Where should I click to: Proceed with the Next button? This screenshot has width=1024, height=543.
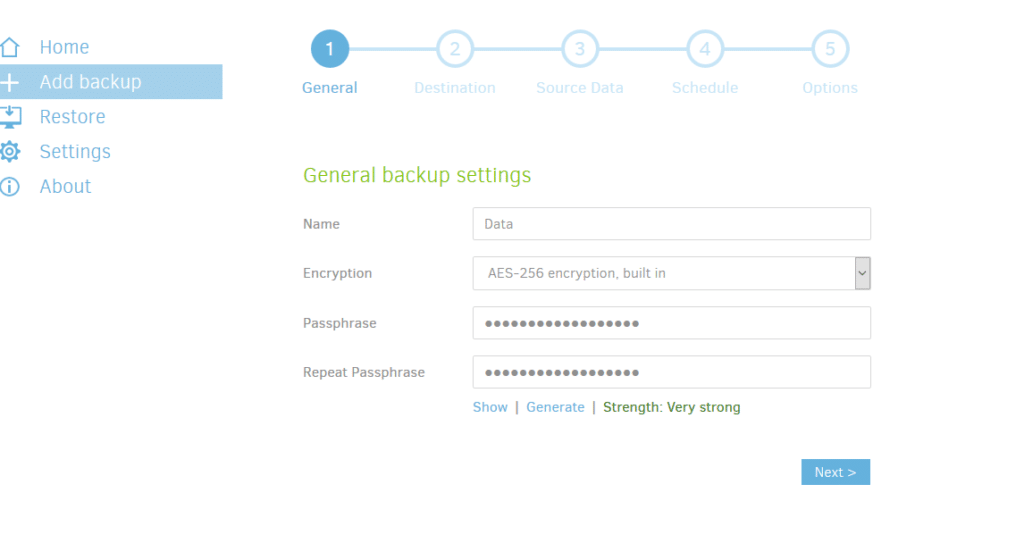click(x=835, y=472)
